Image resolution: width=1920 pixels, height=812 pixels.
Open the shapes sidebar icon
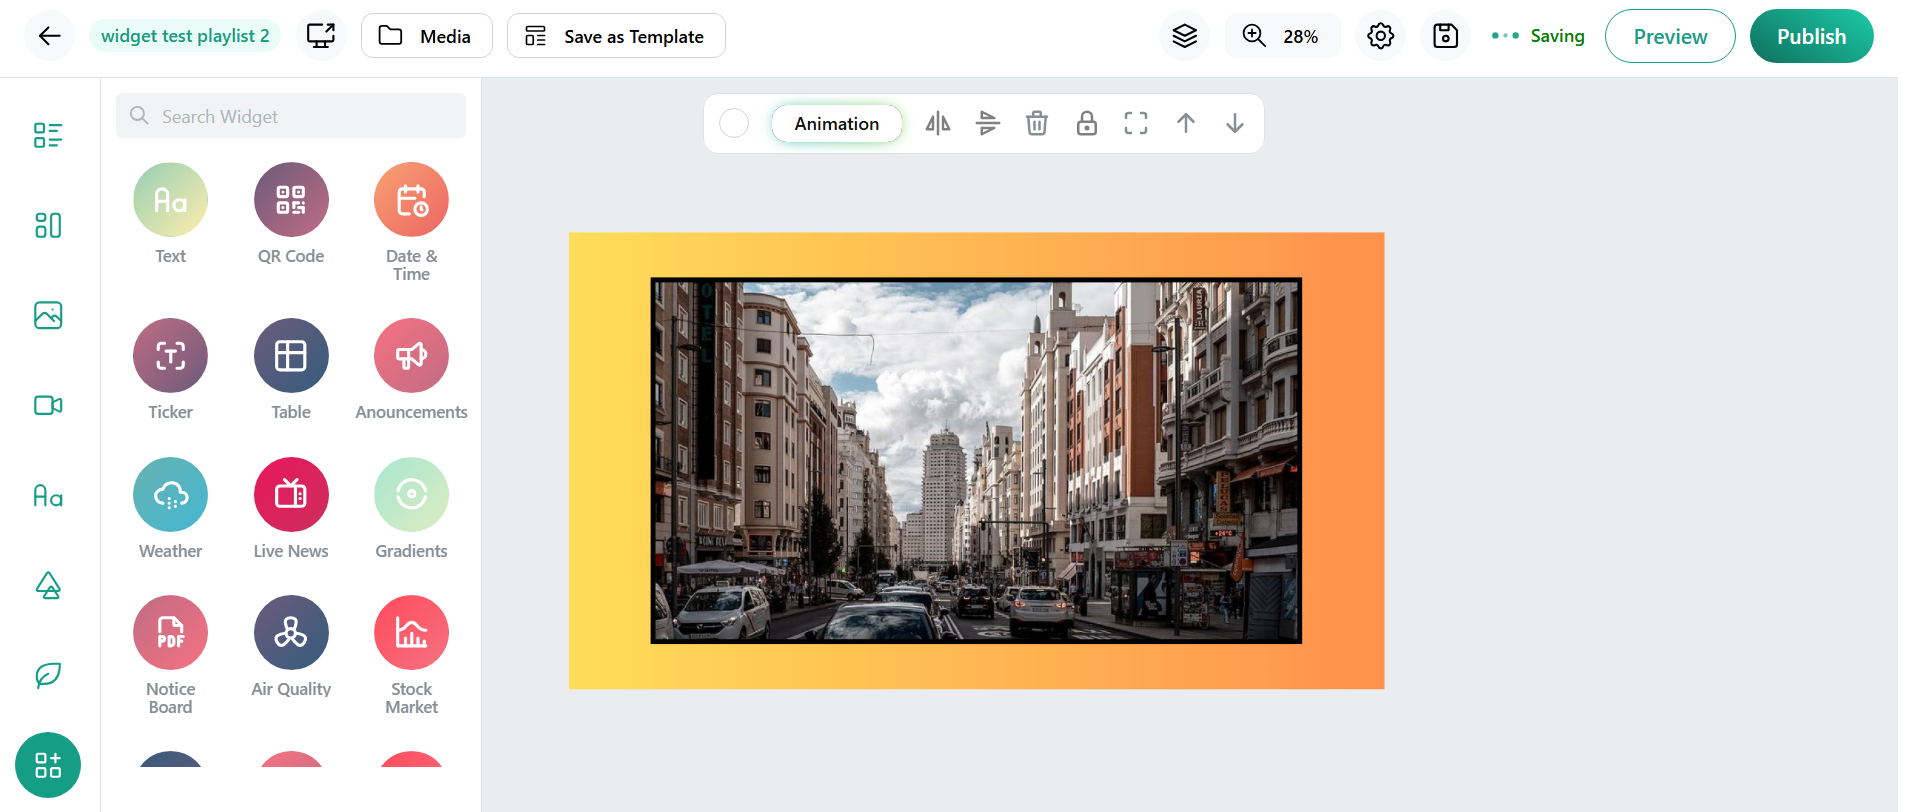48,585
